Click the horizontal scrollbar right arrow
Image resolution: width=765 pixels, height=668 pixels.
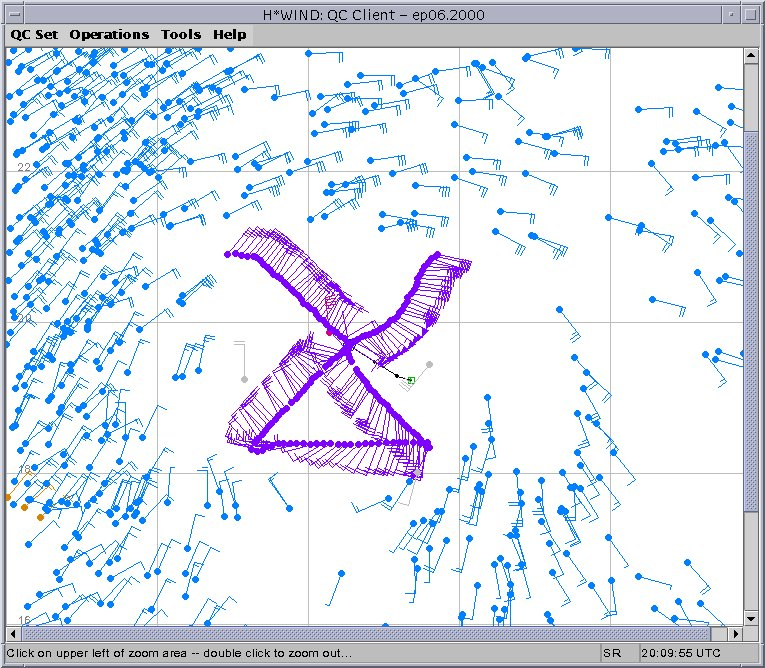click(736, 634)
